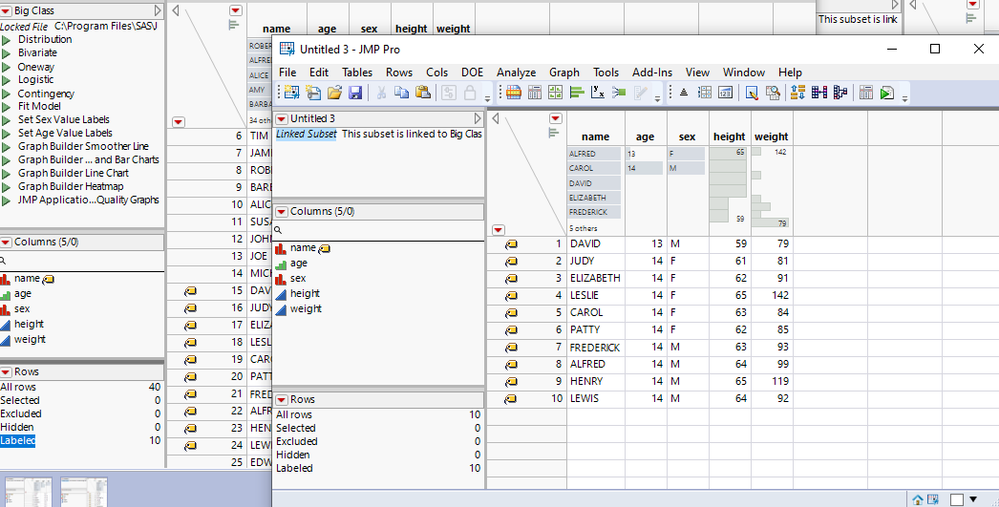Click the home window icon in status bar
999x507 pixels.
coord(918,499)
